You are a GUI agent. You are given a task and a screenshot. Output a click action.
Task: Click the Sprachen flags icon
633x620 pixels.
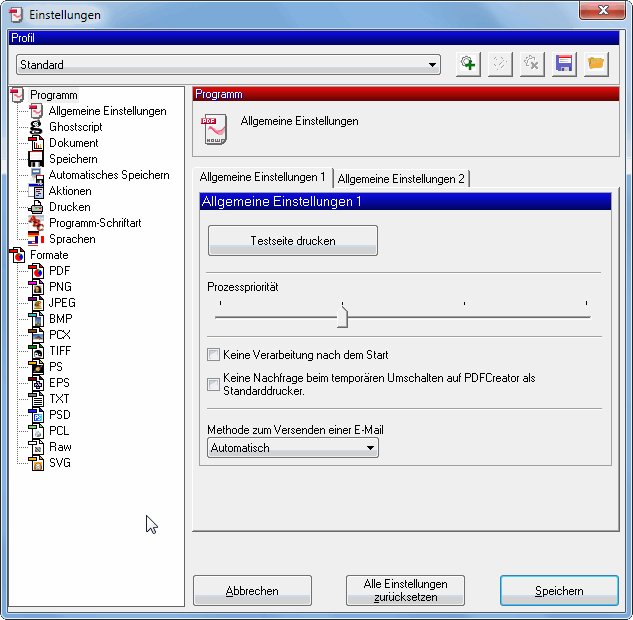(x=36, y=239)
